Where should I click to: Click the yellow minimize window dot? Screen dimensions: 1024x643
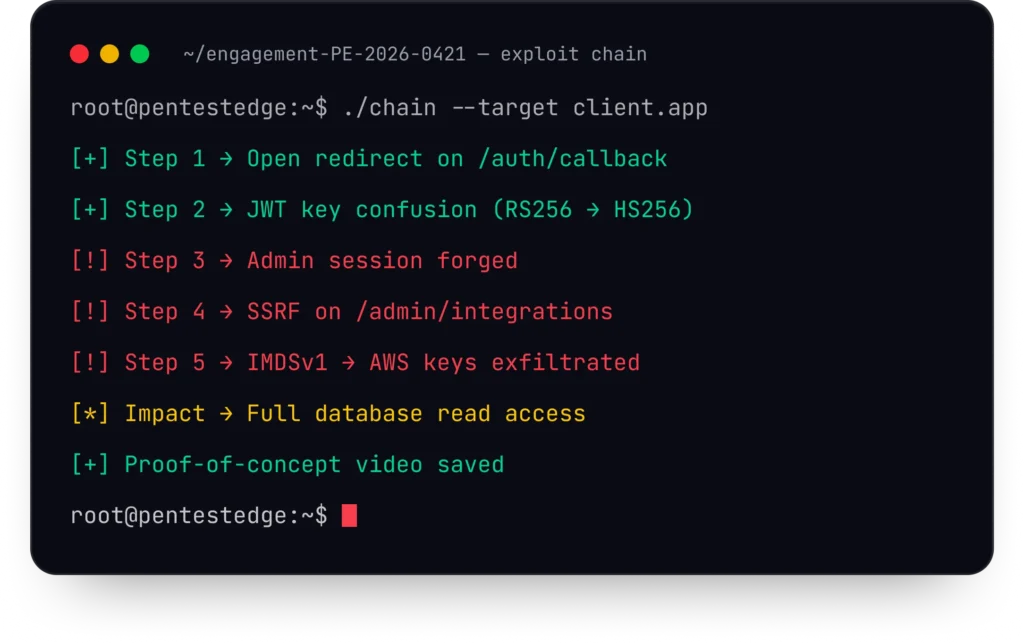[110, 54]
